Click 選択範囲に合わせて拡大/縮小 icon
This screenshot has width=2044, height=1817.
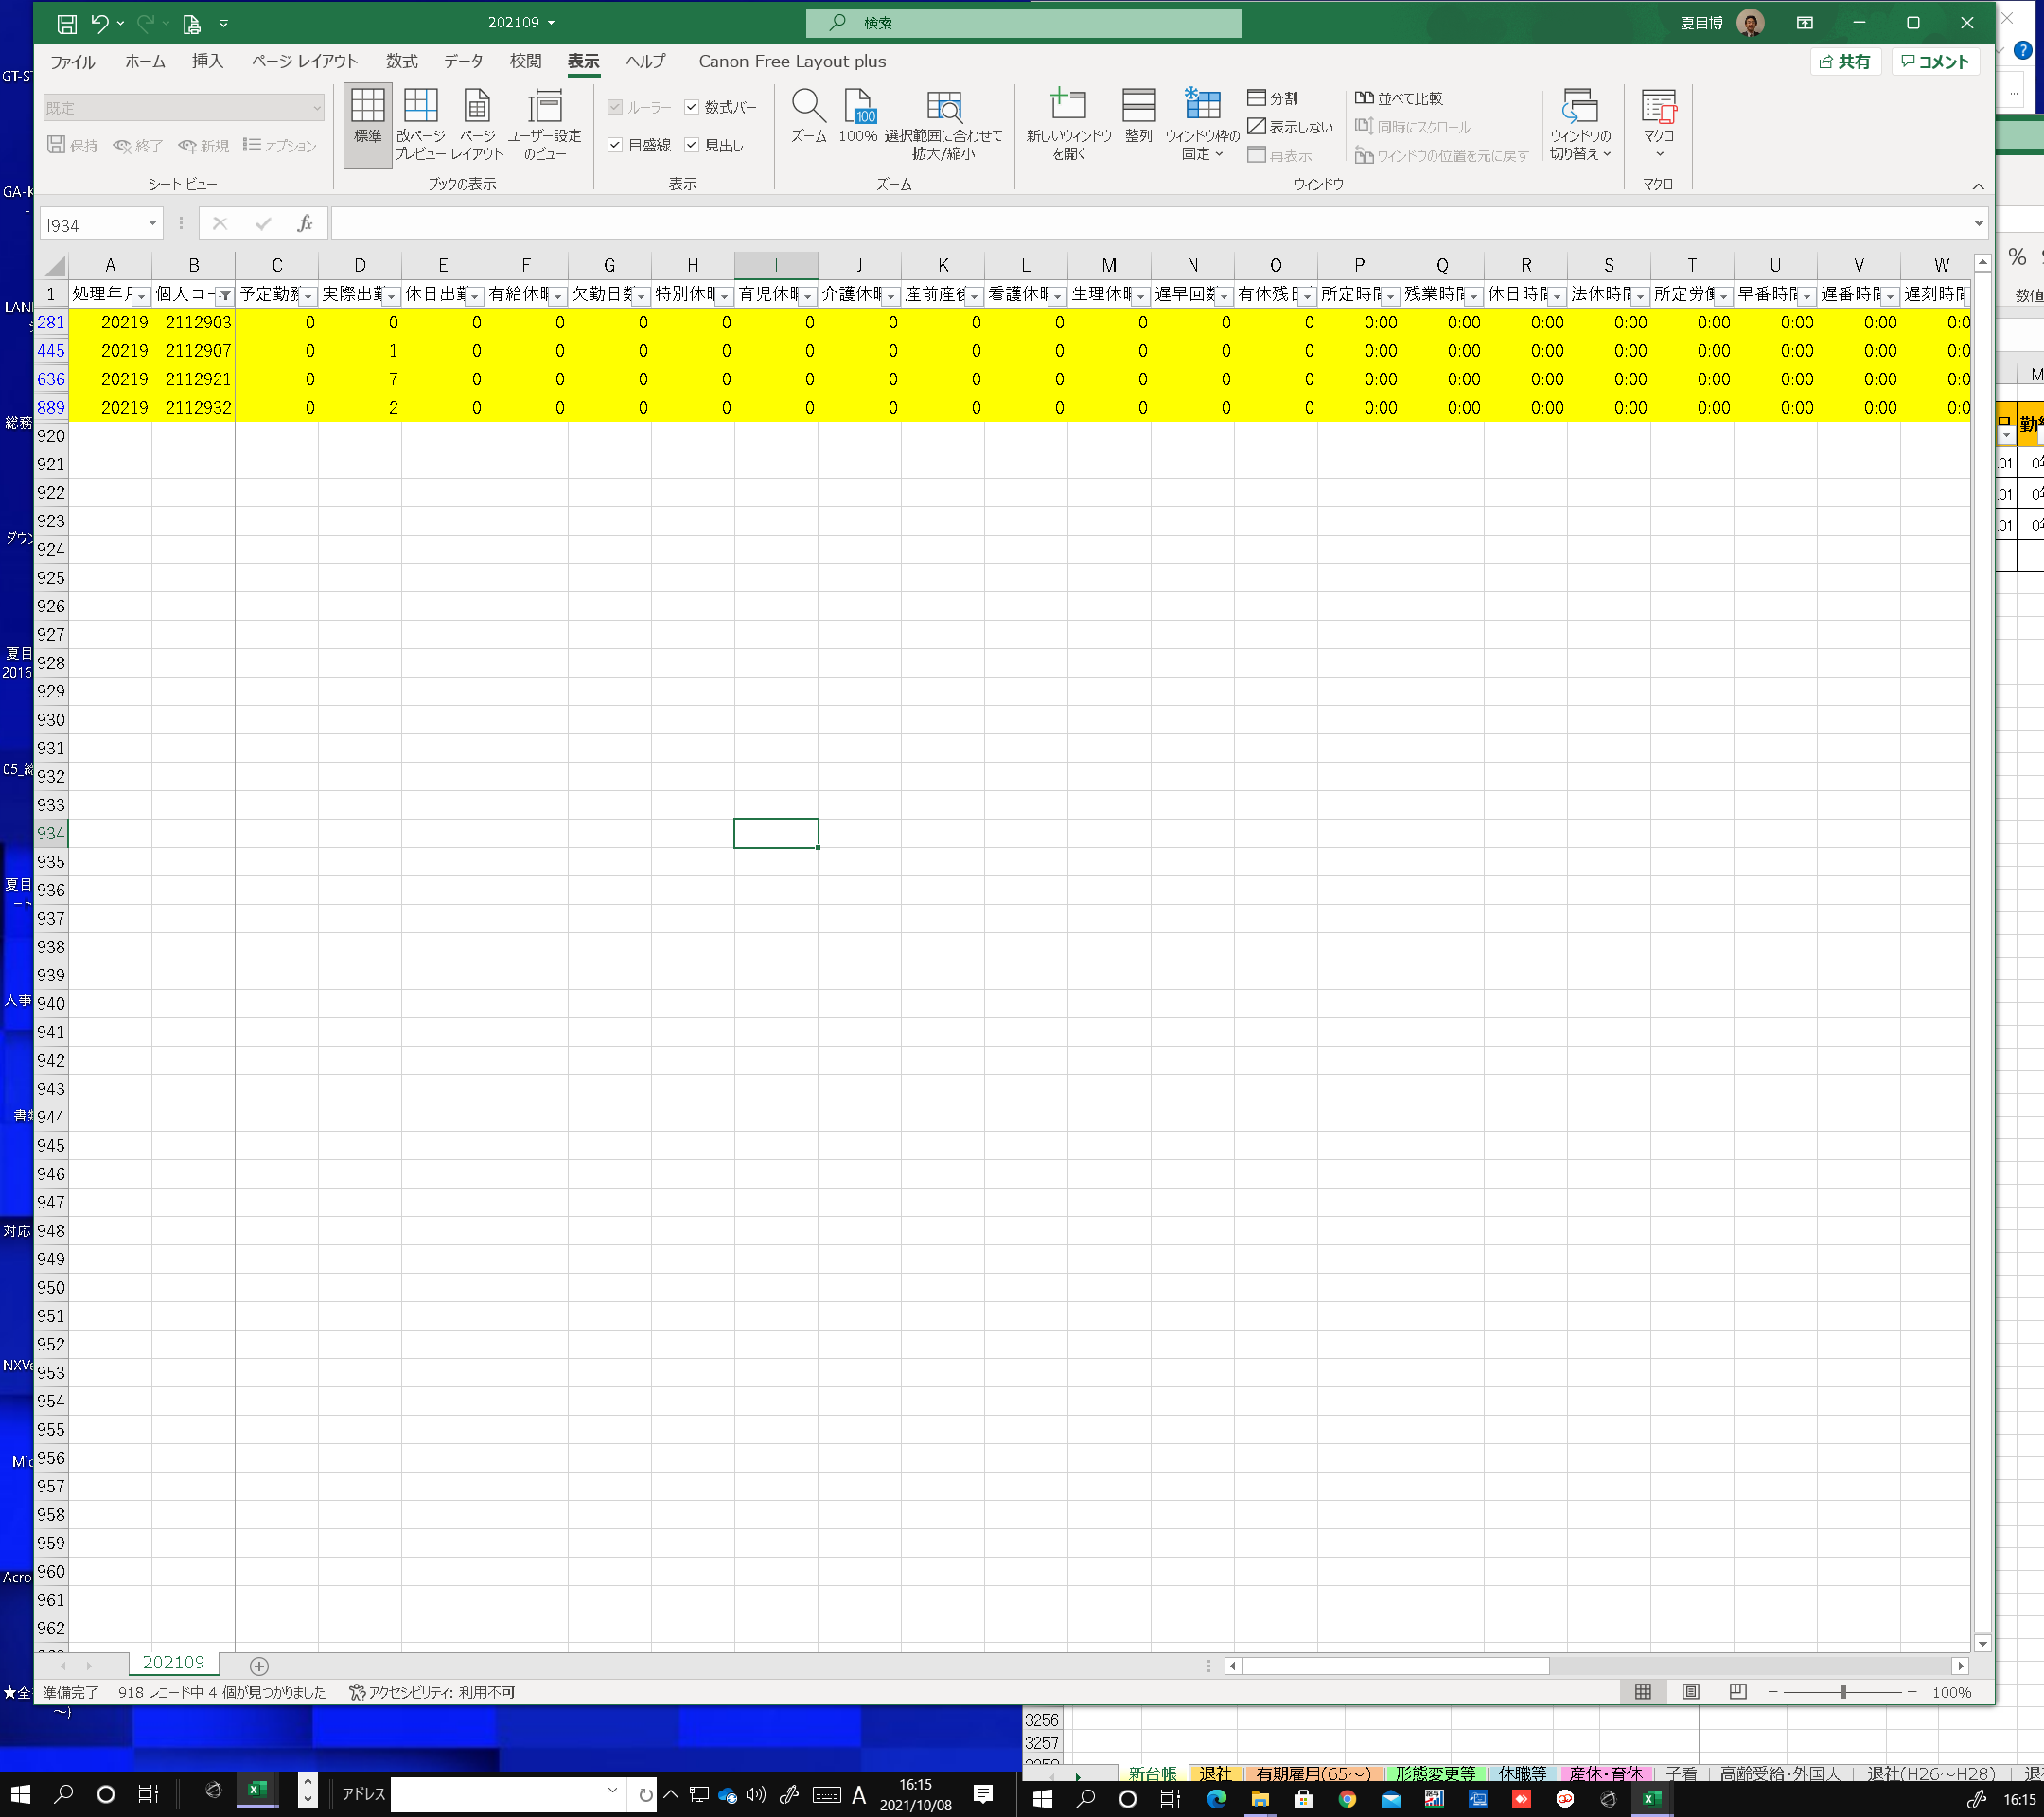pyautogui.click(x=943, y=107)
